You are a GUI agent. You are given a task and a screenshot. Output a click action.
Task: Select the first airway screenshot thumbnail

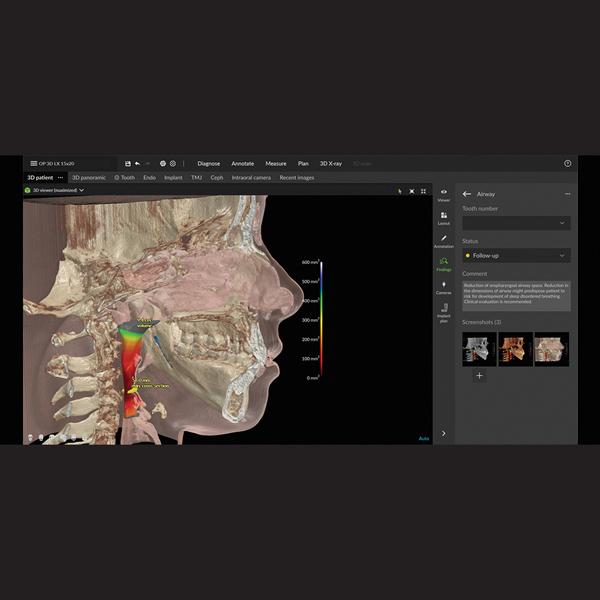[479, 349]
